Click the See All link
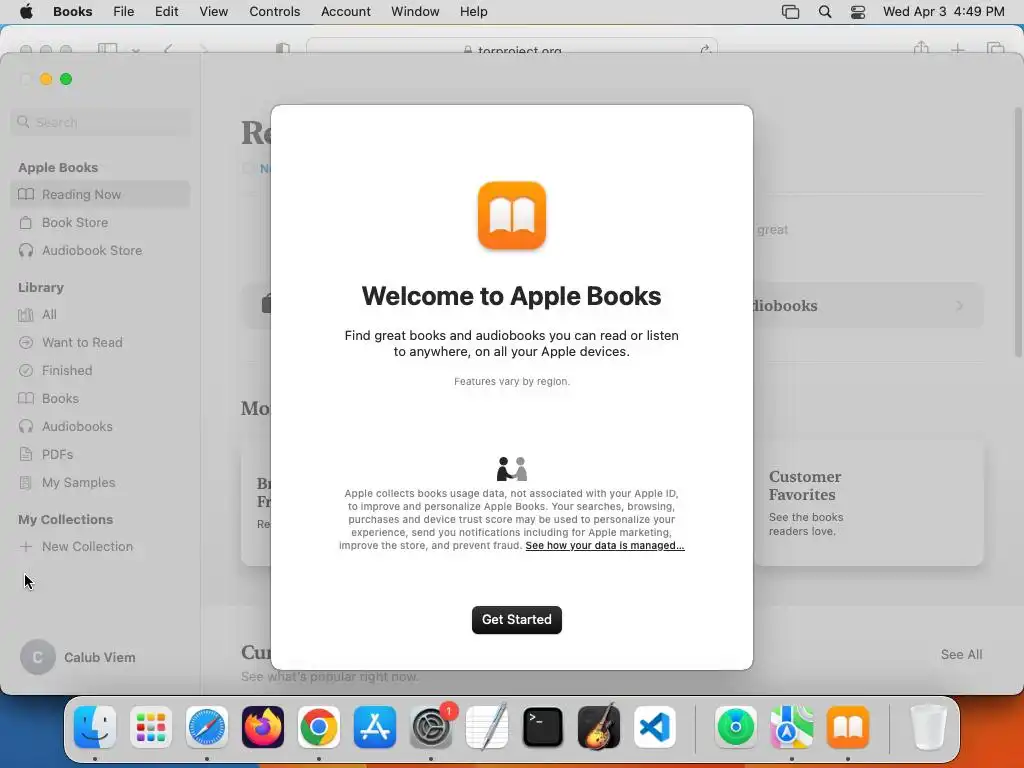 961,654
